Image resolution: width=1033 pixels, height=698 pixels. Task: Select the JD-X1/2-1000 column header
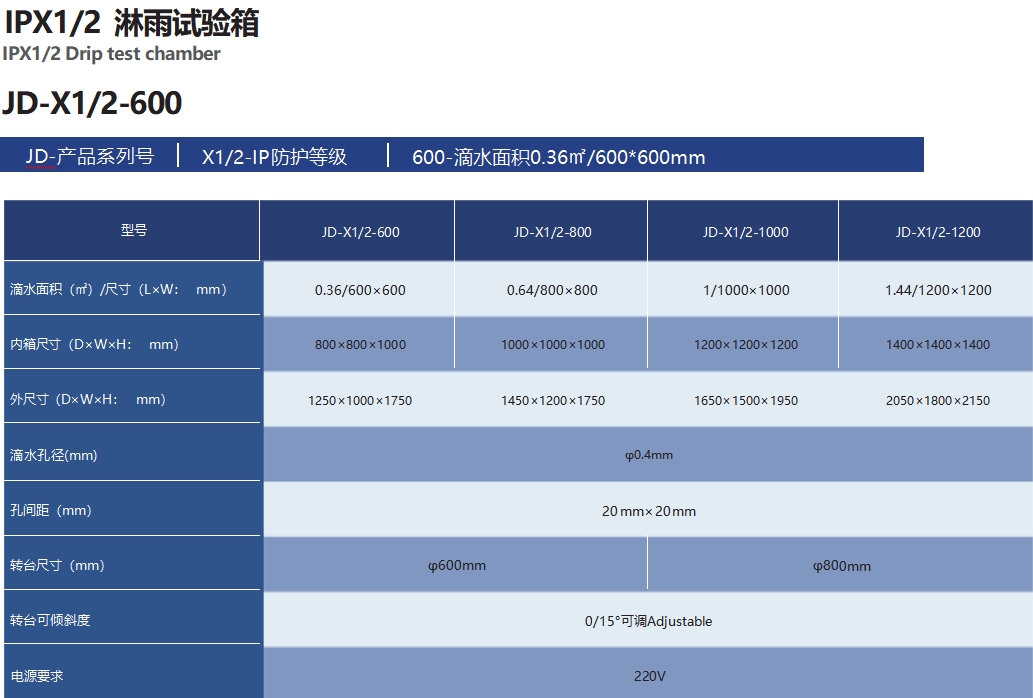point(745,232)
